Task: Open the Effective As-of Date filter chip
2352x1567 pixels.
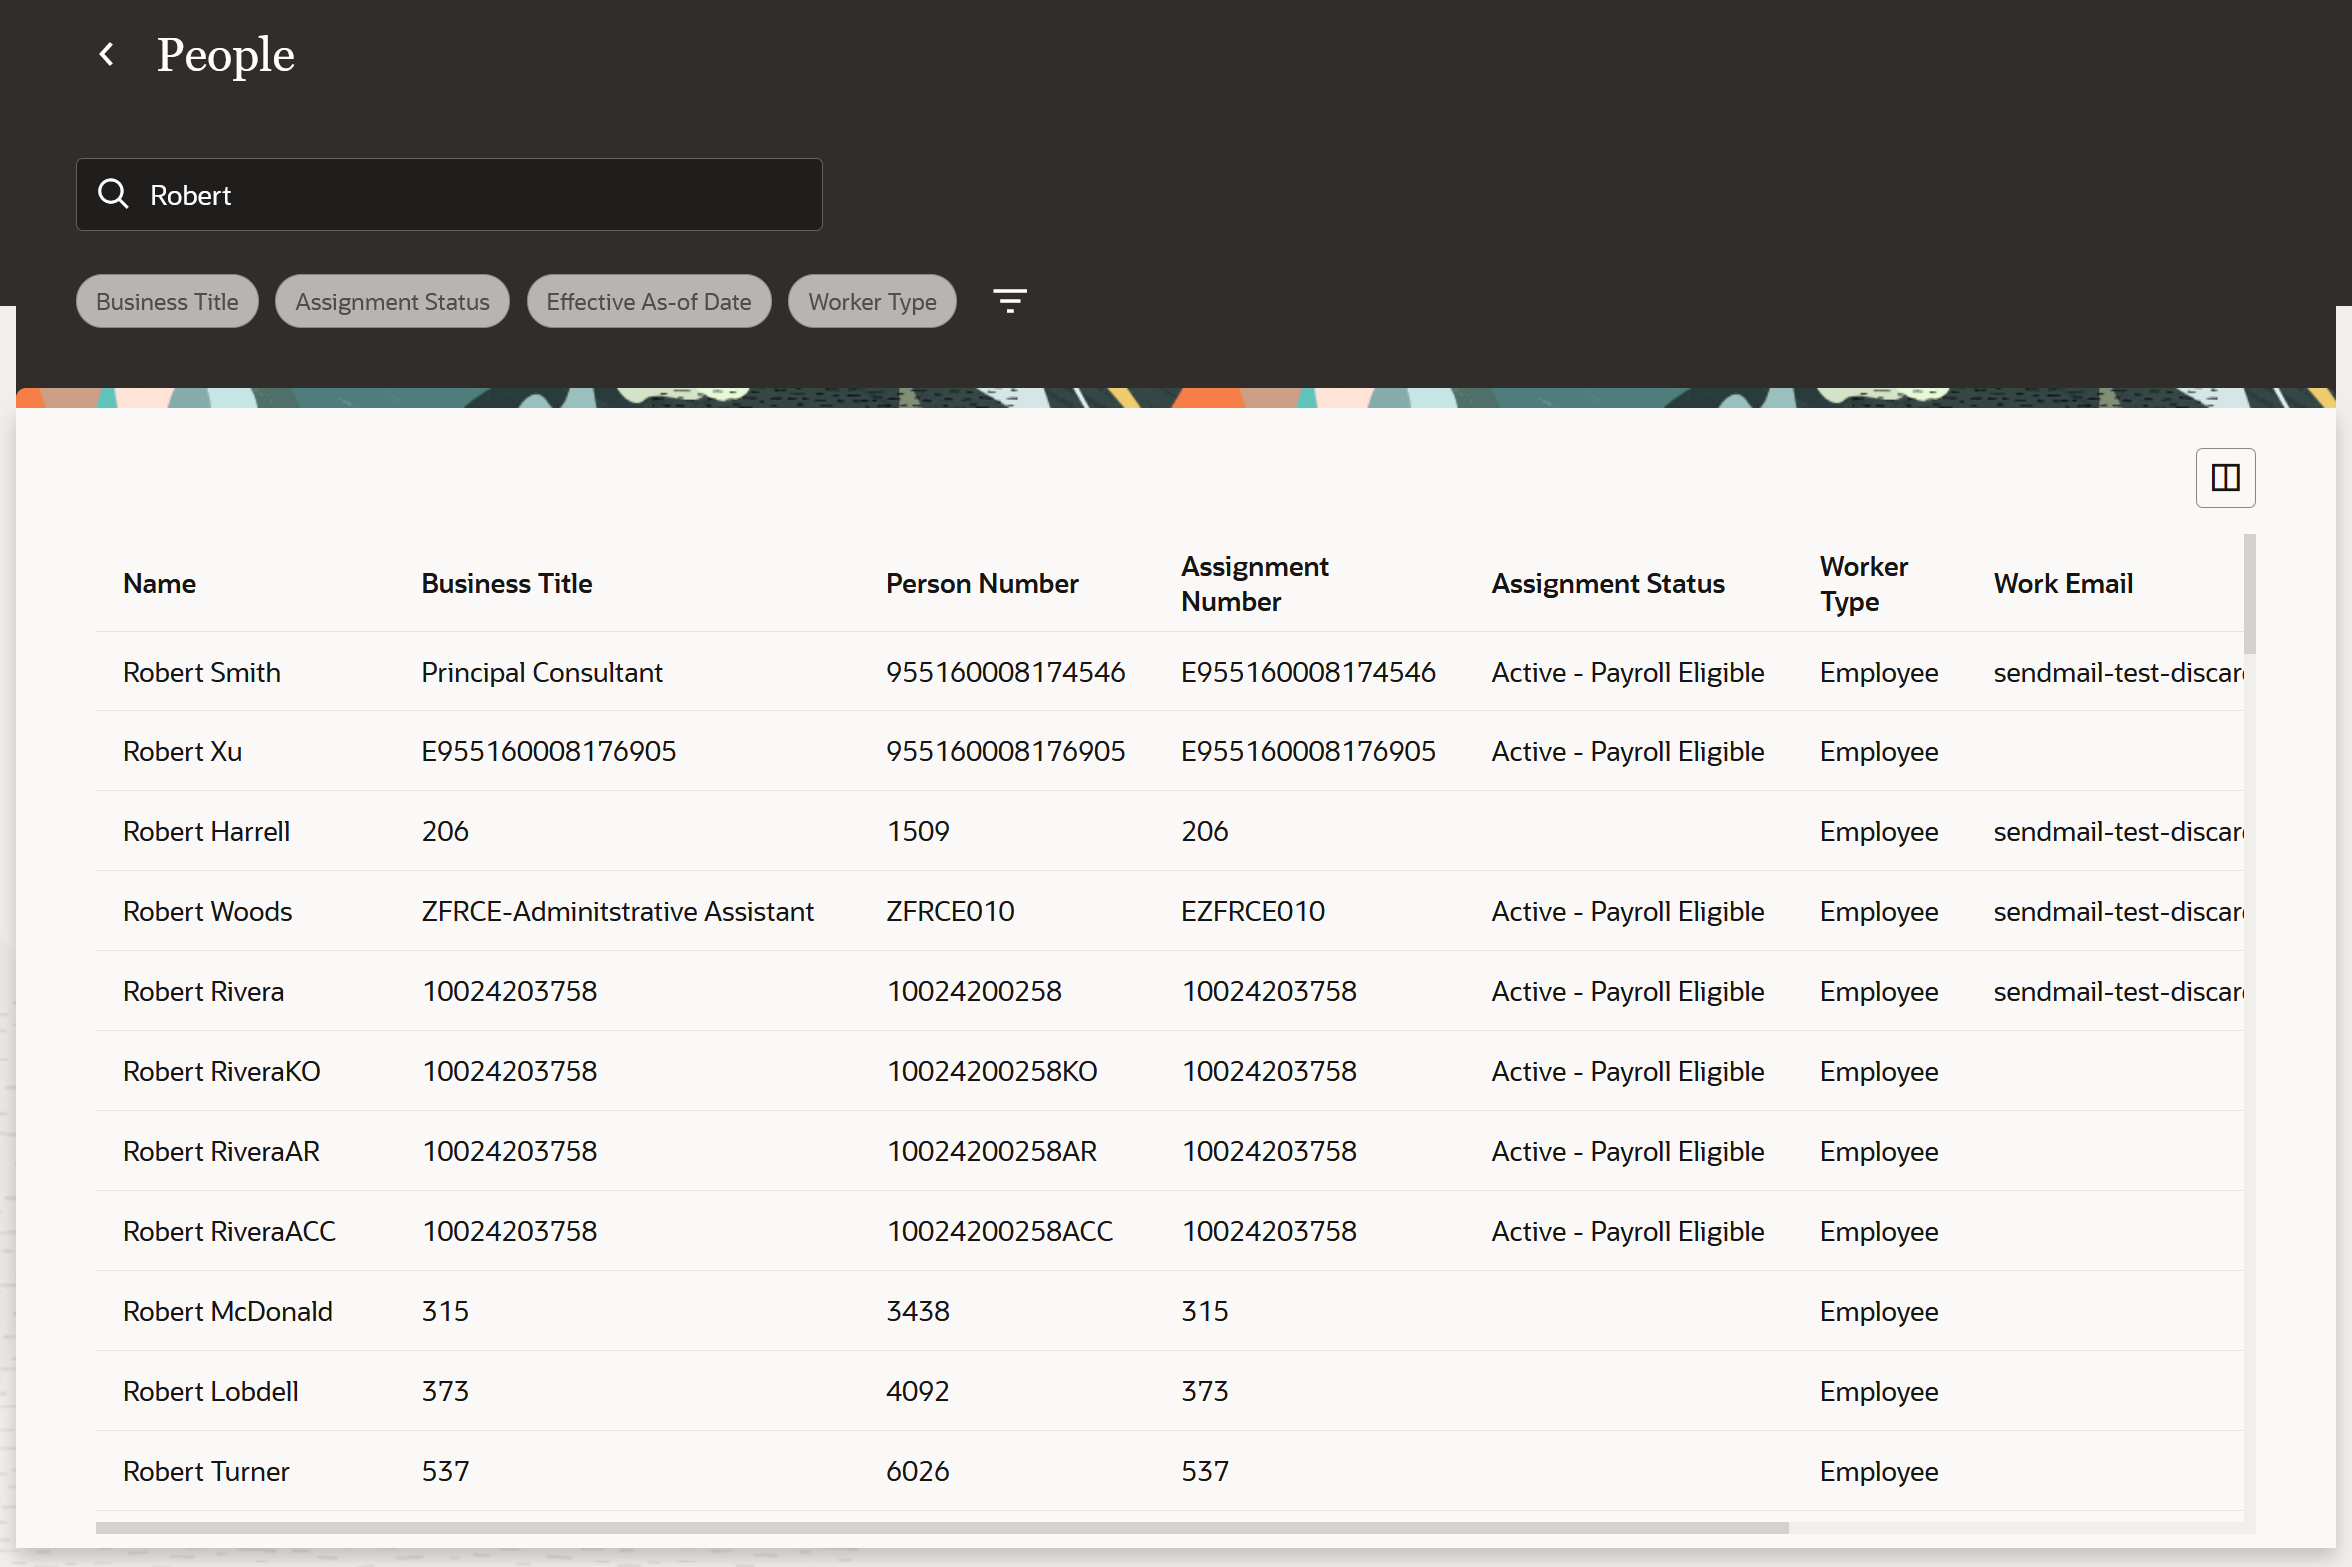Action: pos(648,302)
